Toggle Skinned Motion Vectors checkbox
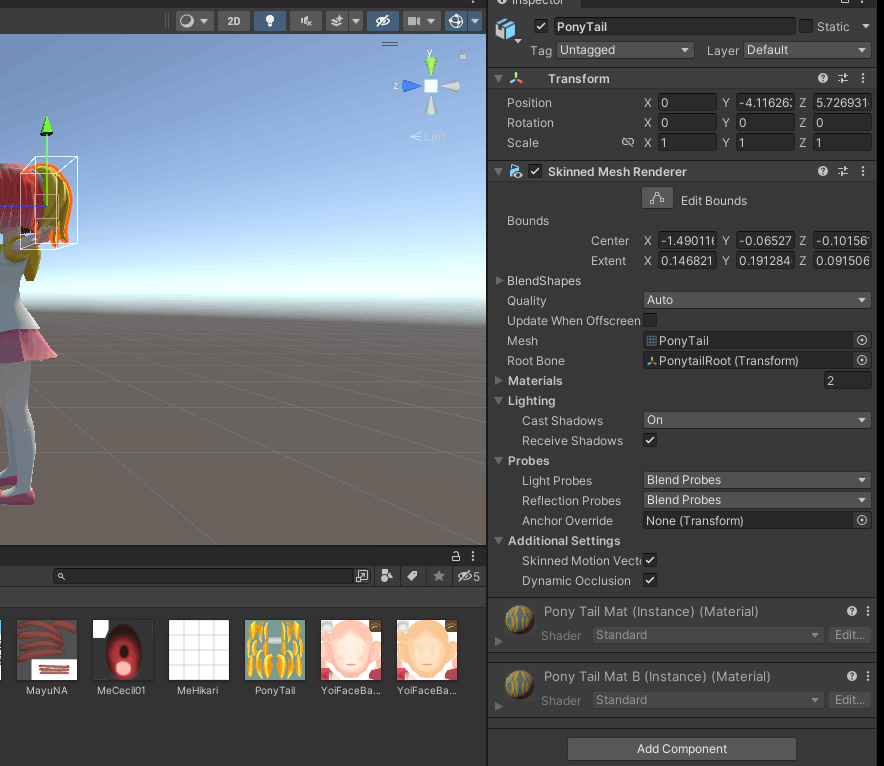Image resolution: width=884 pixels, height=766 pixels. 650,560
